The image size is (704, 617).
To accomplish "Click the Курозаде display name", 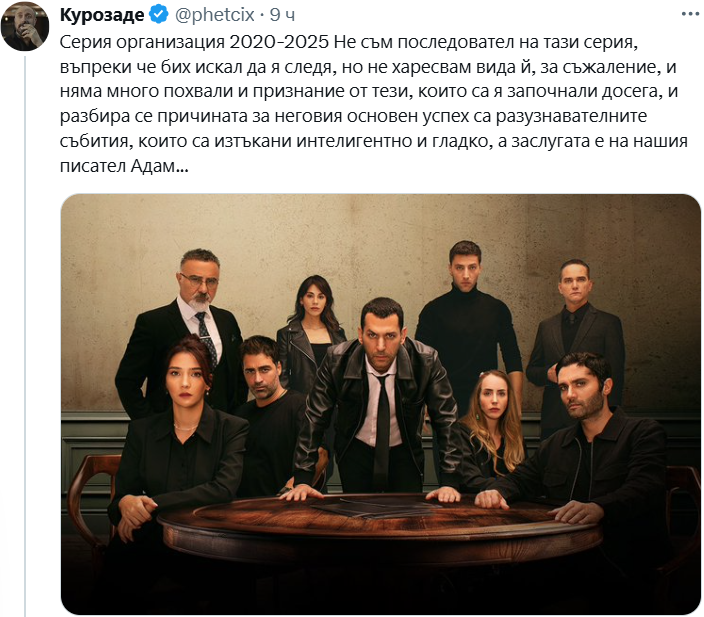I will pos(102,15).
